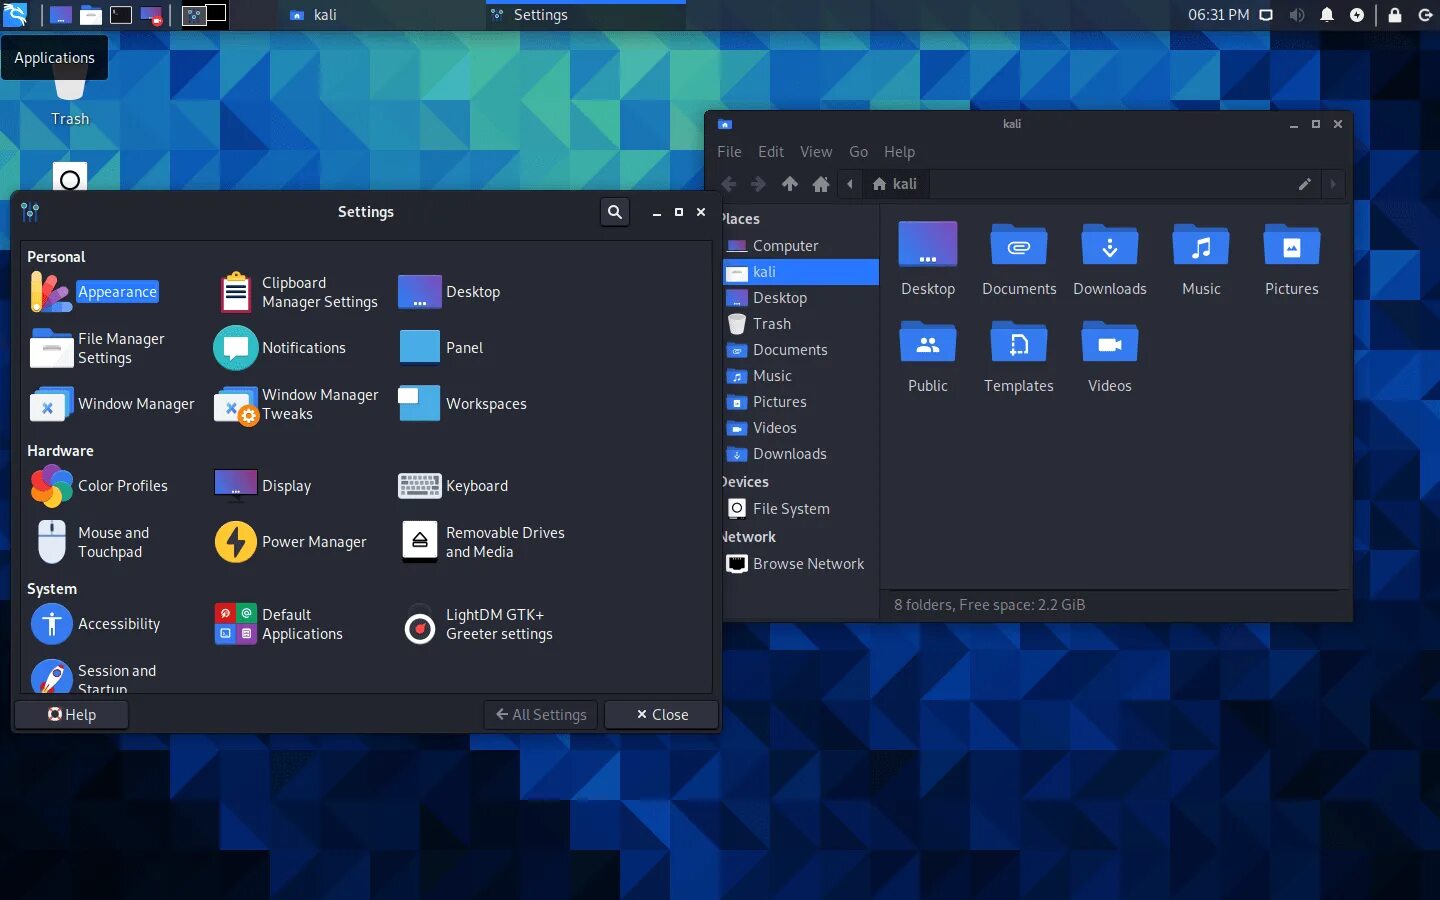Toggle location bar editing with the pencil icon
This screenshot has width=1440, height=900.
coord(1305,184)
